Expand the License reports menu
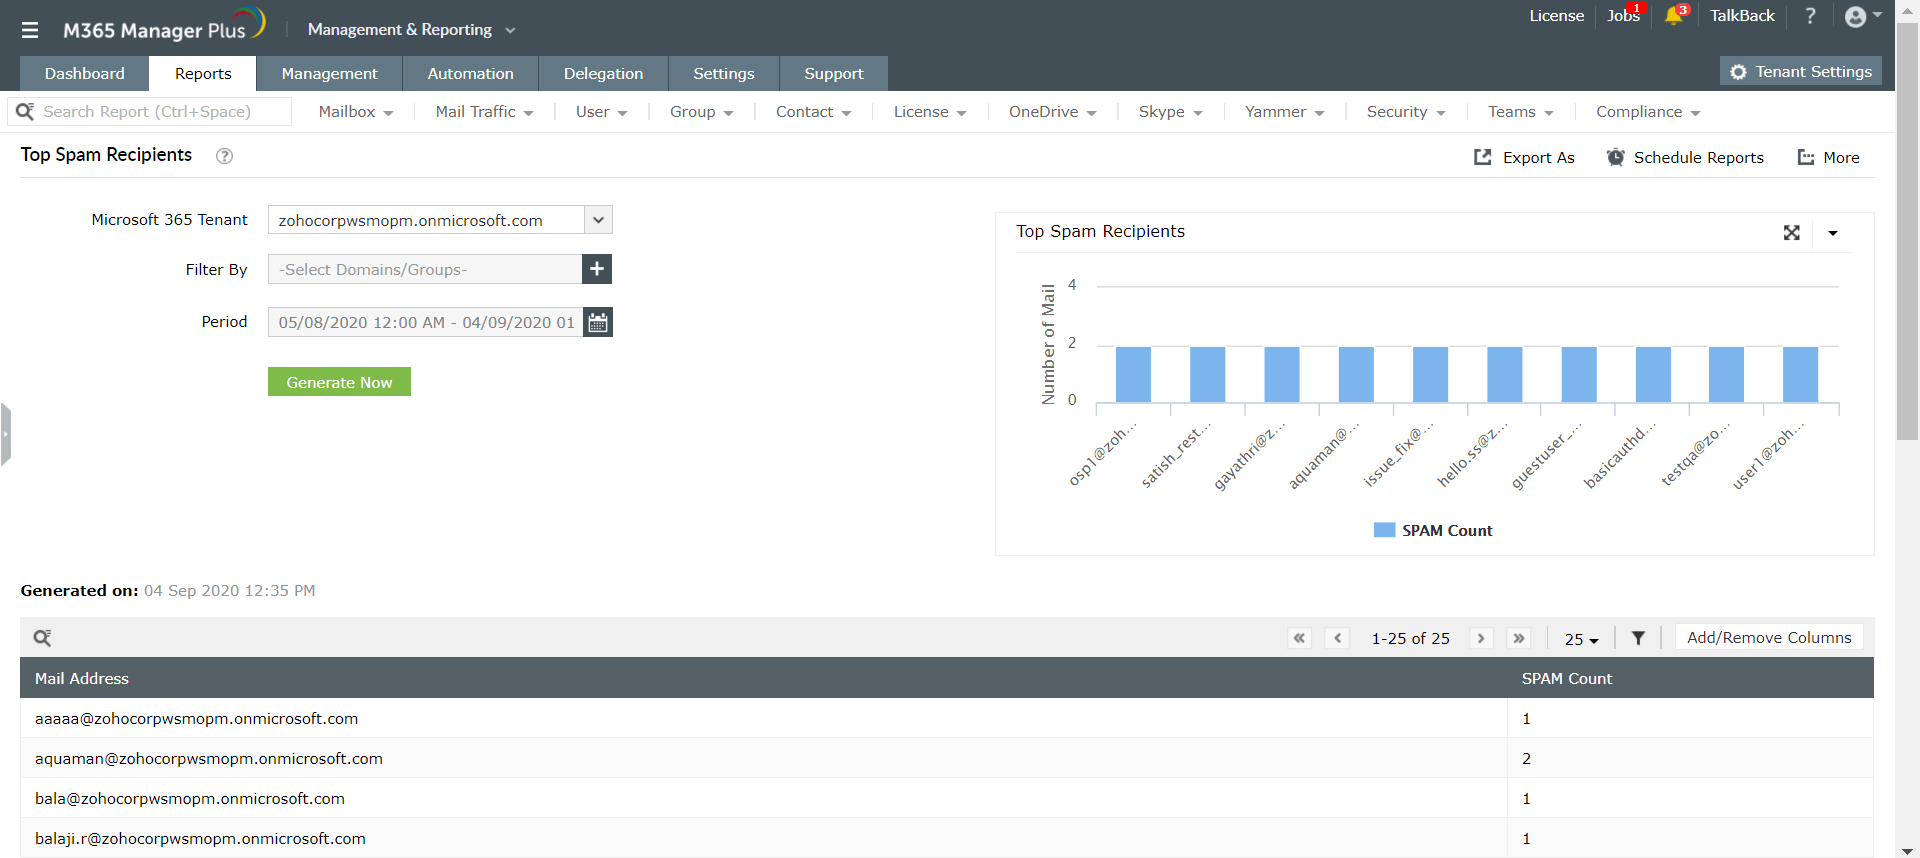The width and height of the screenshot is (1920, 858). (x=930, y=112)
